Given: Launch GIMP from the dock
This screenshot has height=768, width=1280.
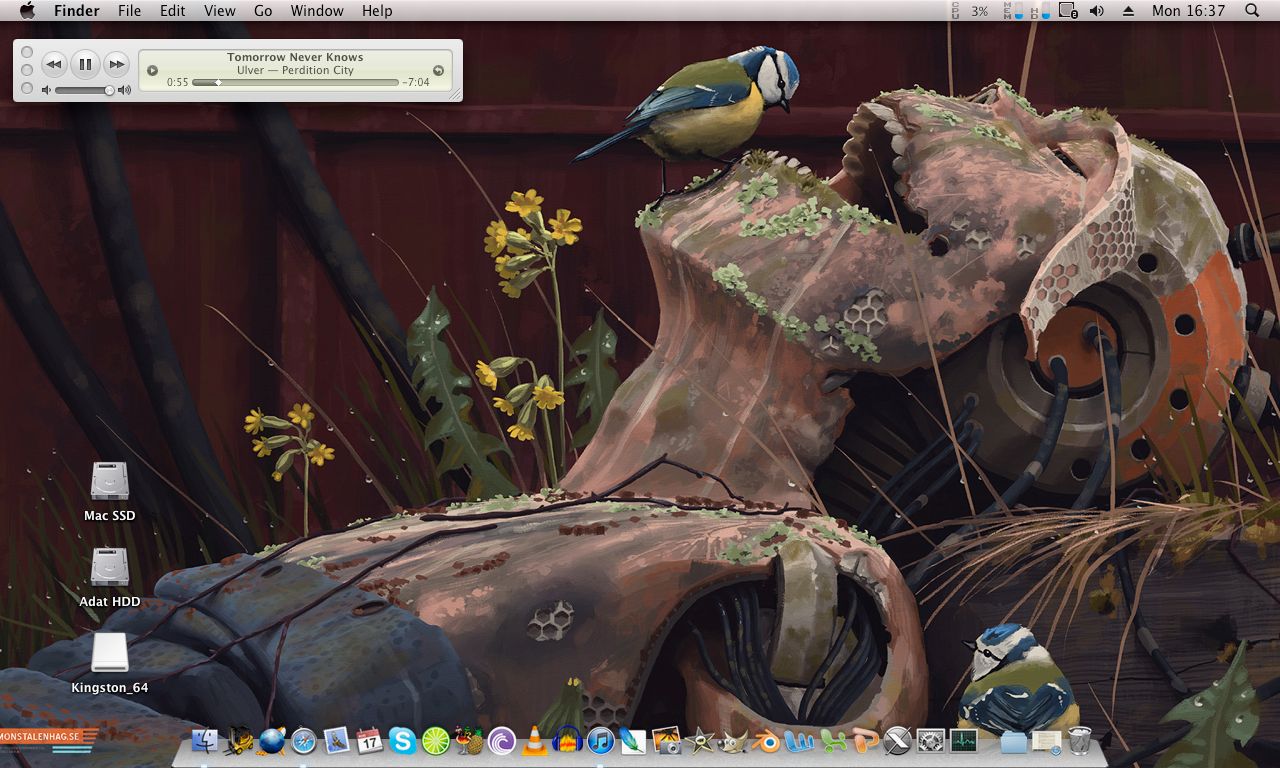Looking at the screenshot, I should [x=733, y=741].
